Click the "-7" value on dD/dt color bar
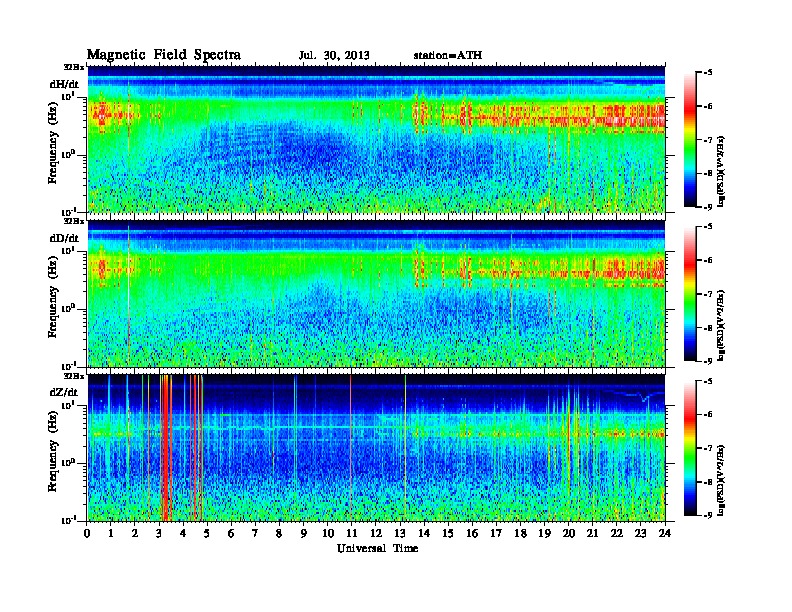 pos(708,294)
